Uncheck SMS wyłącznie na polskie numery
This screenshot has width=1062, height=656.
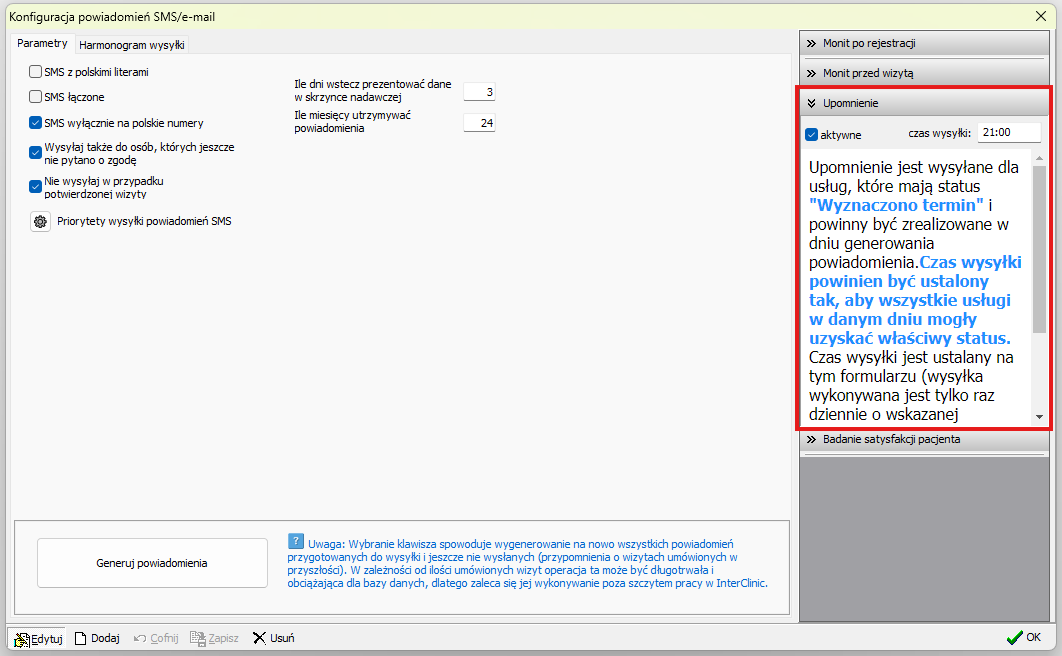tap(36, 123)
